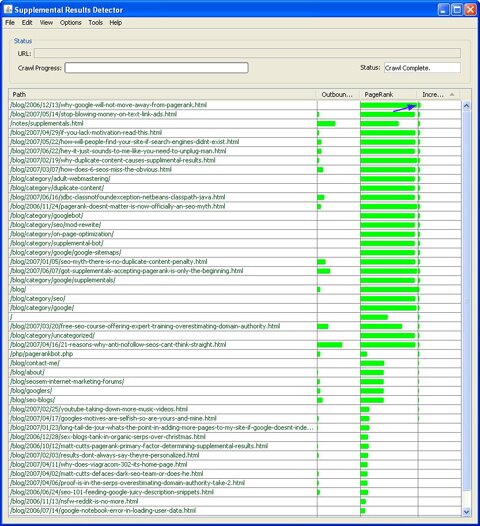Select row matt-cutts-defaces-dark-seo-team-or-does-he
Image resolution: width=480 pixels, height=526 pixels.
pyautogui.click(x=235, y=474)
